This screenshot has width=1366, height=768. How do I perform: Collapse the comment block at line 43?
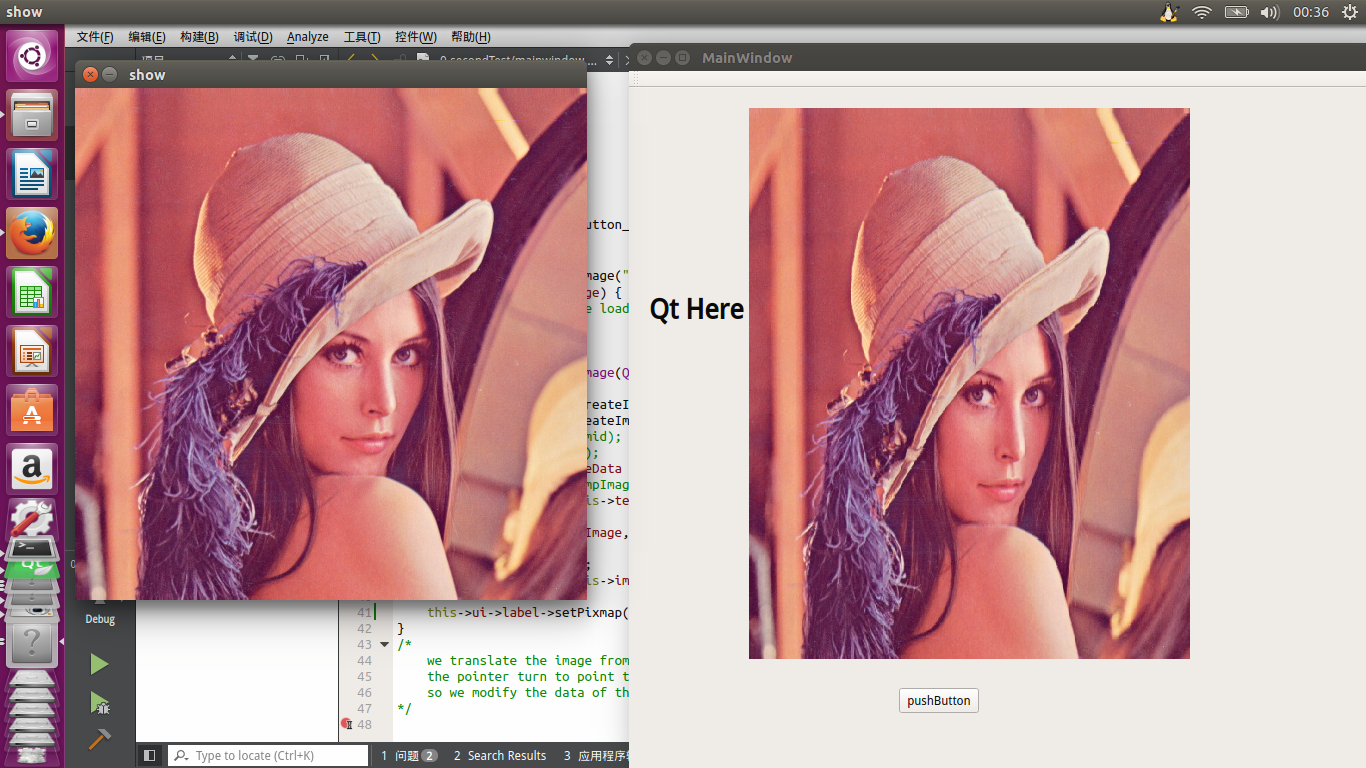(x=385, y=644)
